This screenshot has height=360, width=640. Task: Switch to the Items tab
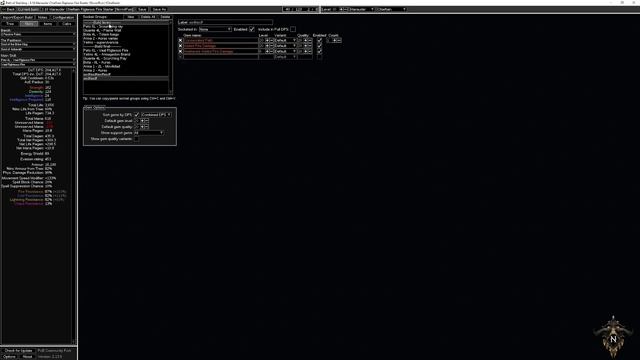pos(48,24)
